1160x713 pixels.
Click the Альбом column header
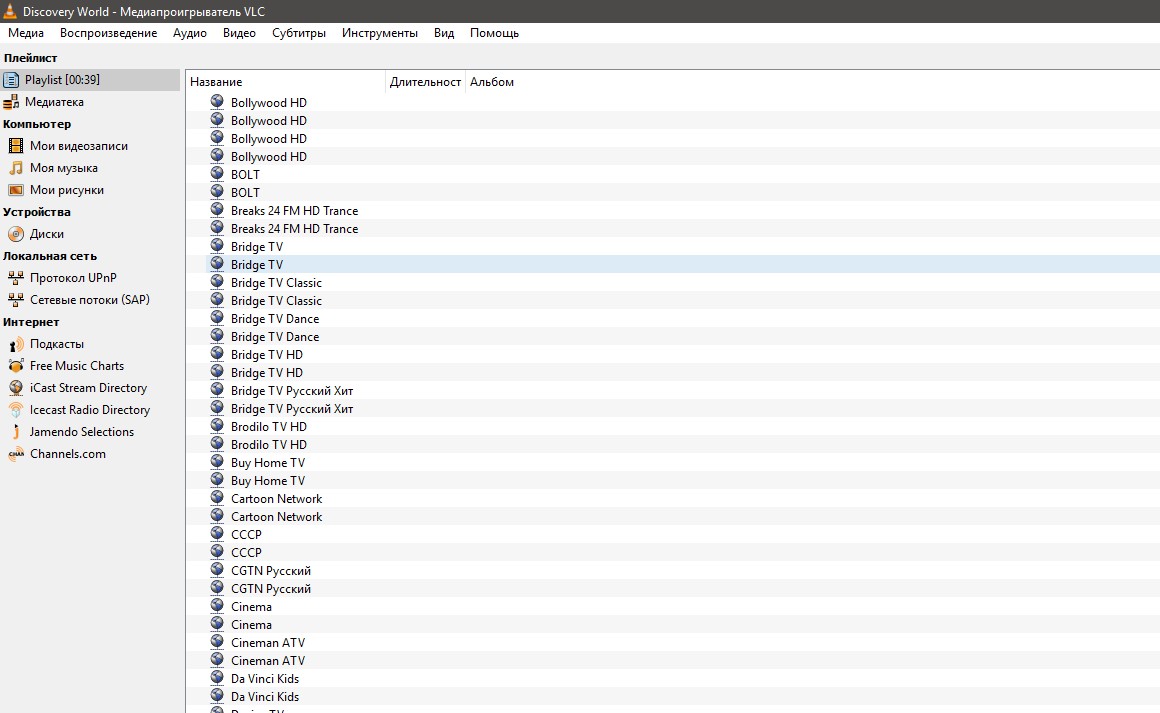492,82
